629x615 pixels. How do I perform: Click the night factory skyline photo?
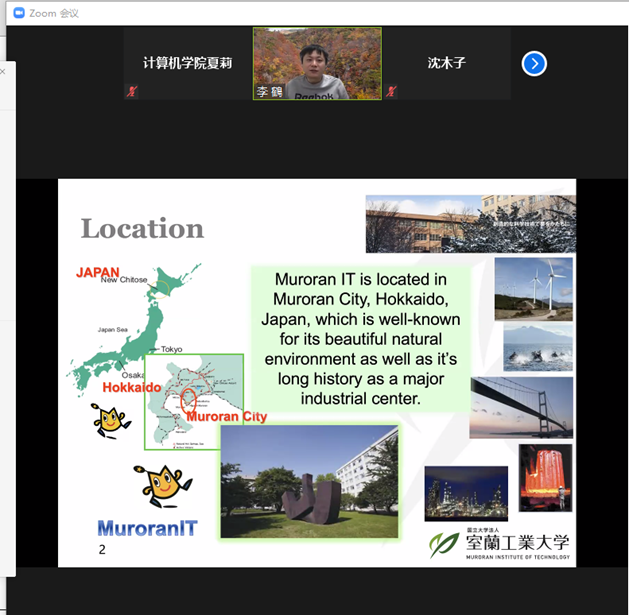466,493
